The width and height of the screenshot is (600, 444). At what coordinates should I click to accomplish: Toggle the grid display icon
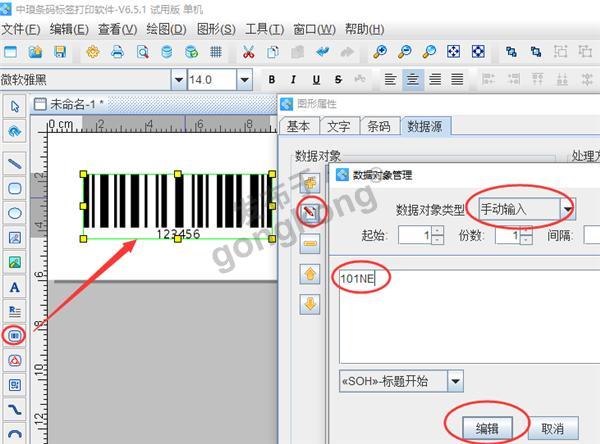point(216,51)
